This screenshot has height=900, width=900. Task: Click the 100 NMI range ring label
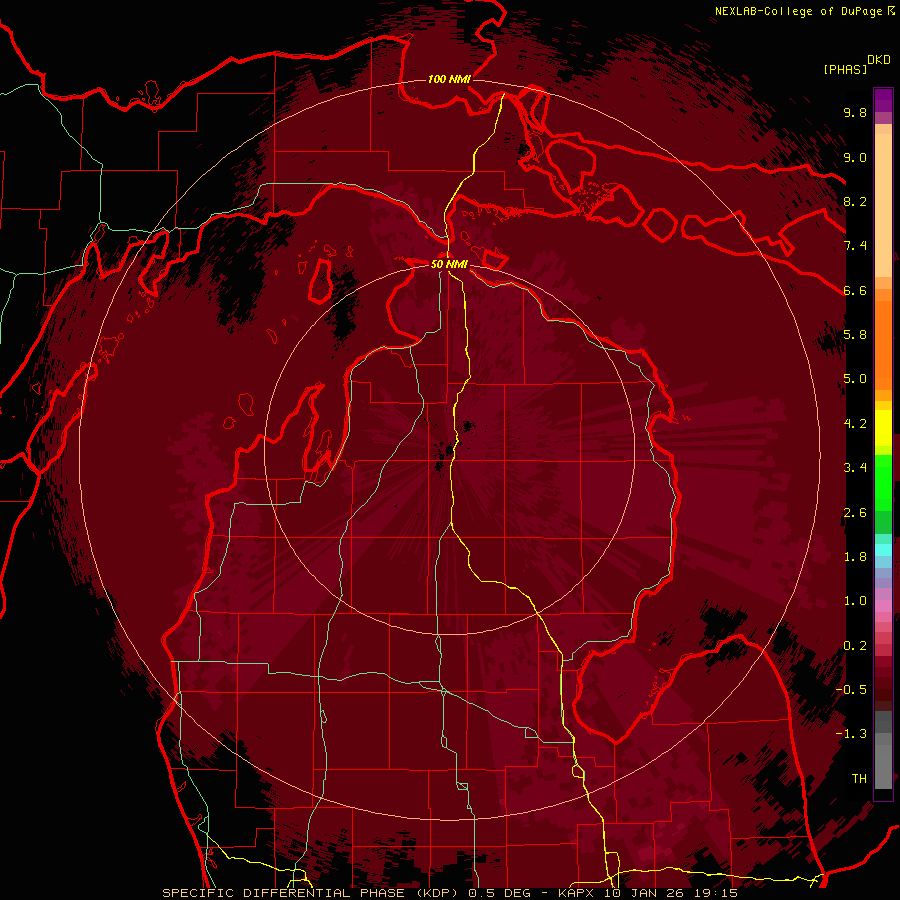[449, 79]
